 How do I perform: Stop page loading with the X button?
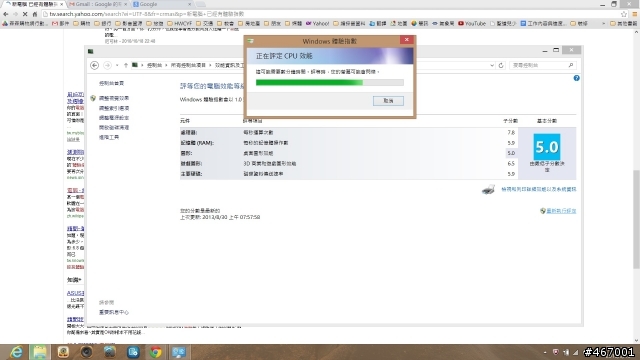pyautogui.click(x=25, y=14)
